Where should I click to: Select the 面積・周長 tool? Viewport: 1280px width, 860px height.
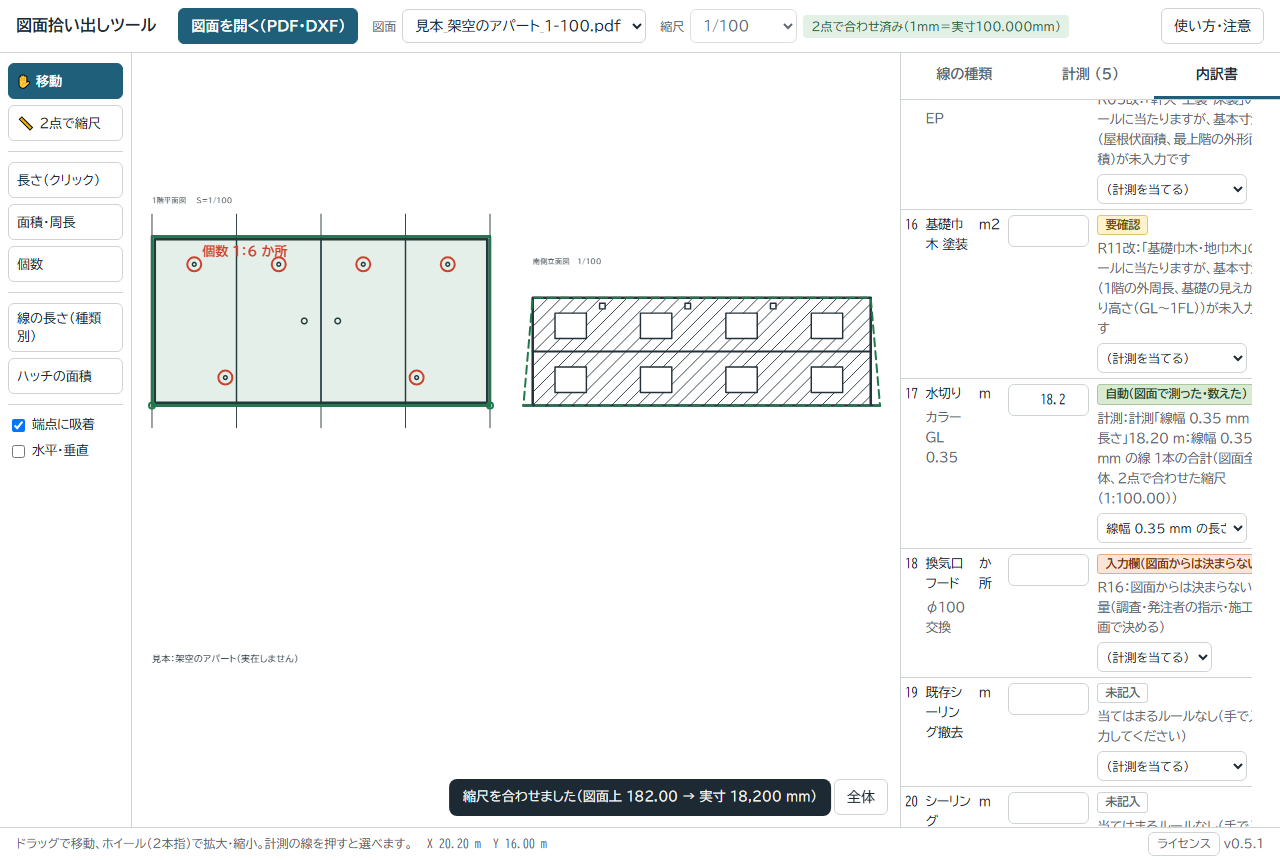click(65, 222)
